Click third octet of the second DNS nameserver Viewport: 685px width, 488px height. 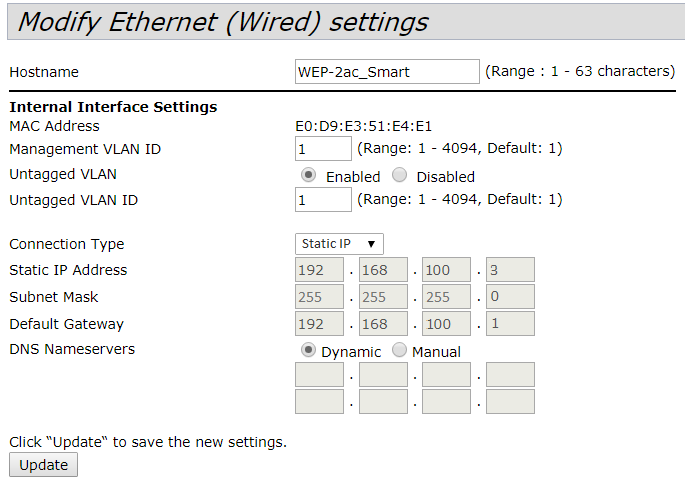[x=446, y=401]
